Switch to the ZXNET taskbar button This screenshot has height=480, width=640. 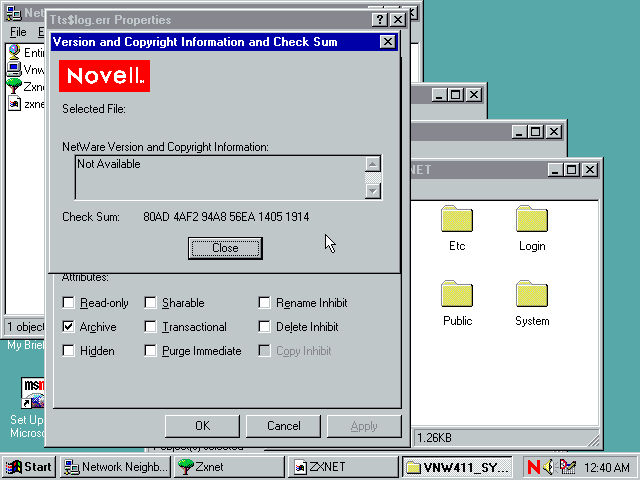click(x=343, y=467)
